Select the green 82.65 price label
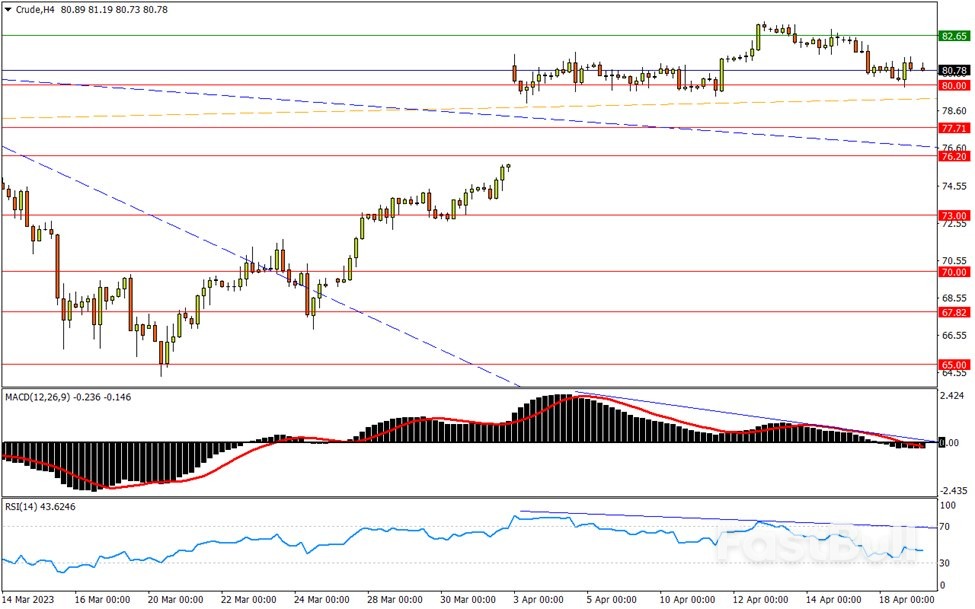975x609 pixels. point(953,36)
